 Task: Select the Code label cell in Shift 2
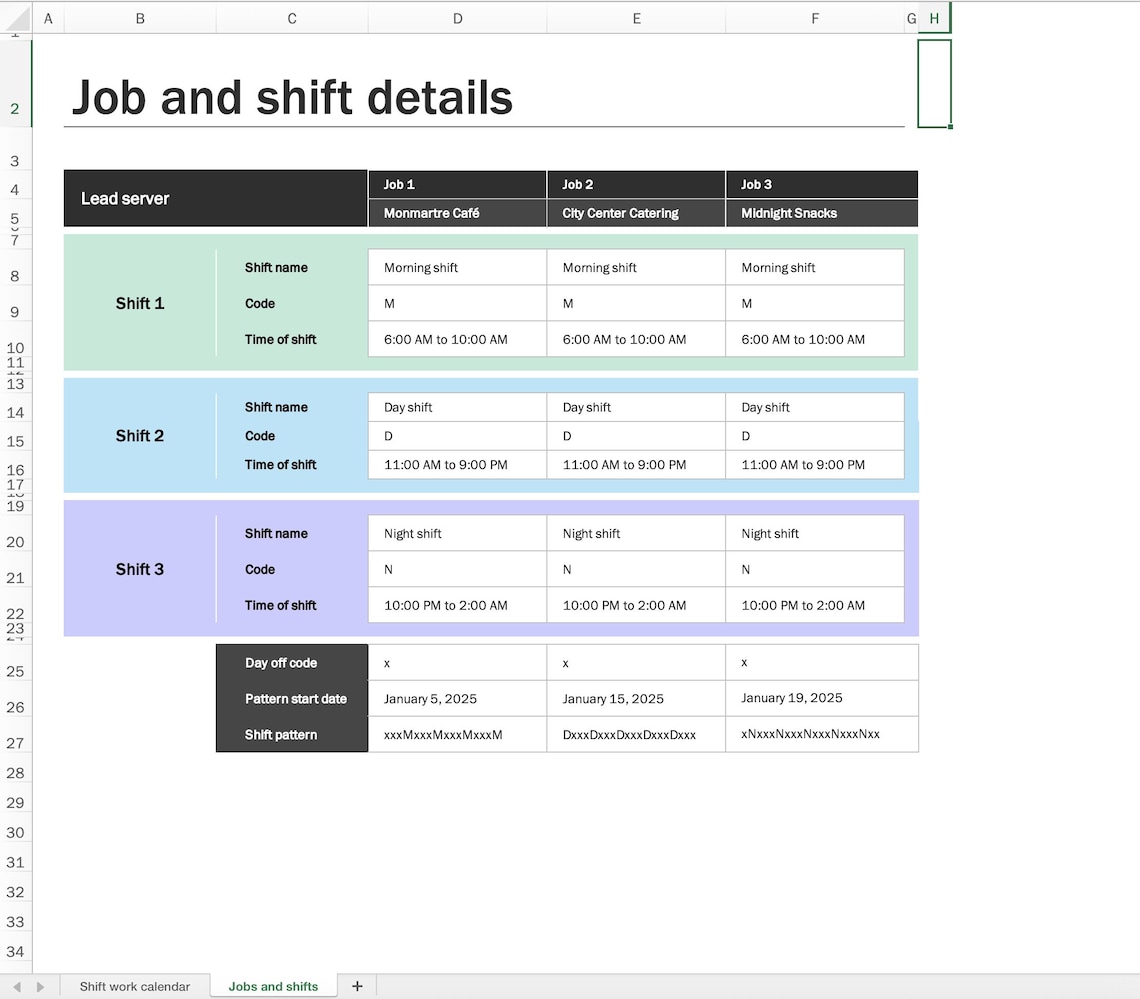[x=290, y=436]
